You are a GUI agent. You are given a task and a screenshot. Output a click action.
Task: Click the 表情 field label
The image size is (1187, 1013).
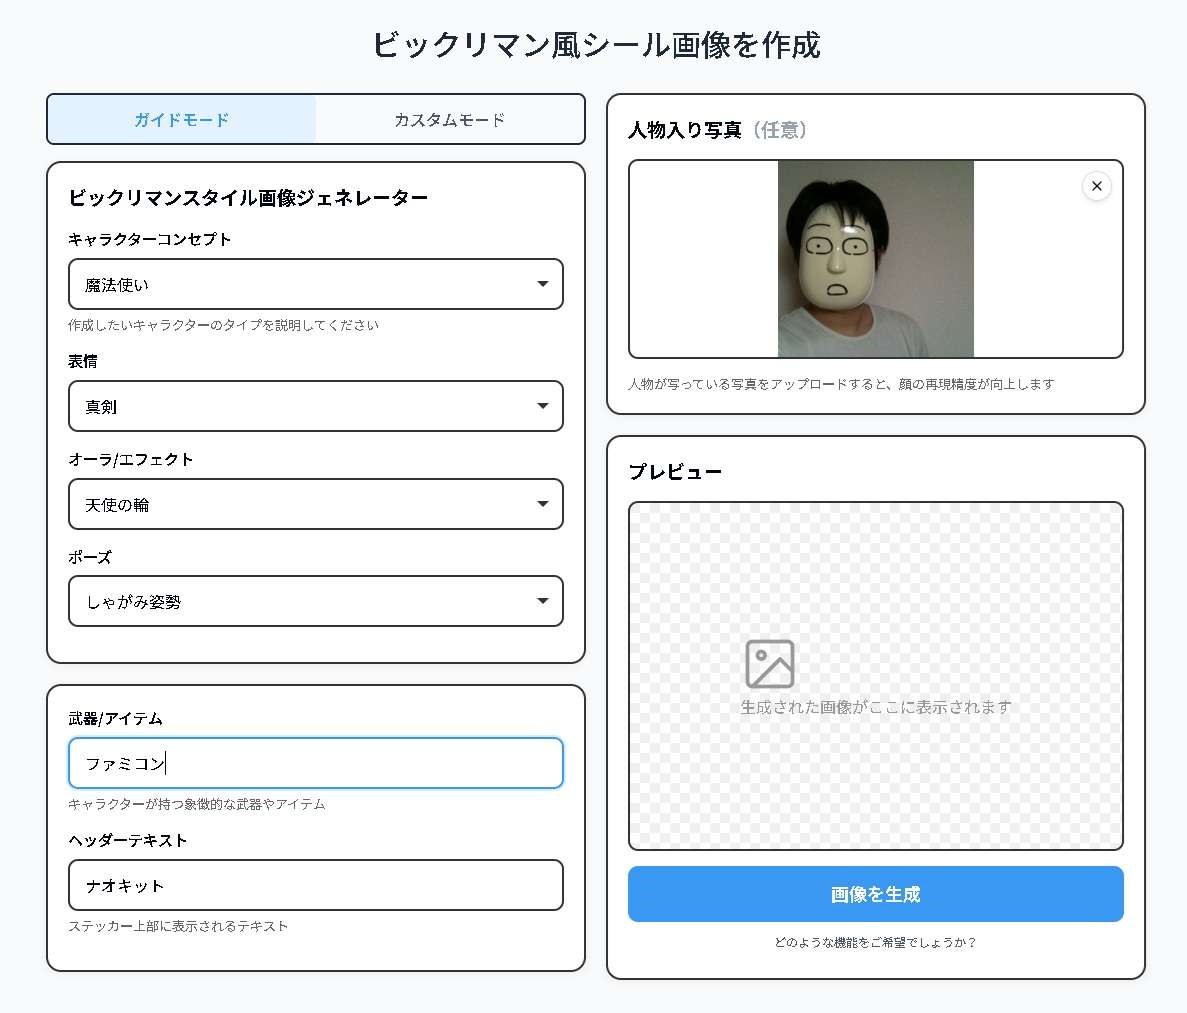pos(83,361)
